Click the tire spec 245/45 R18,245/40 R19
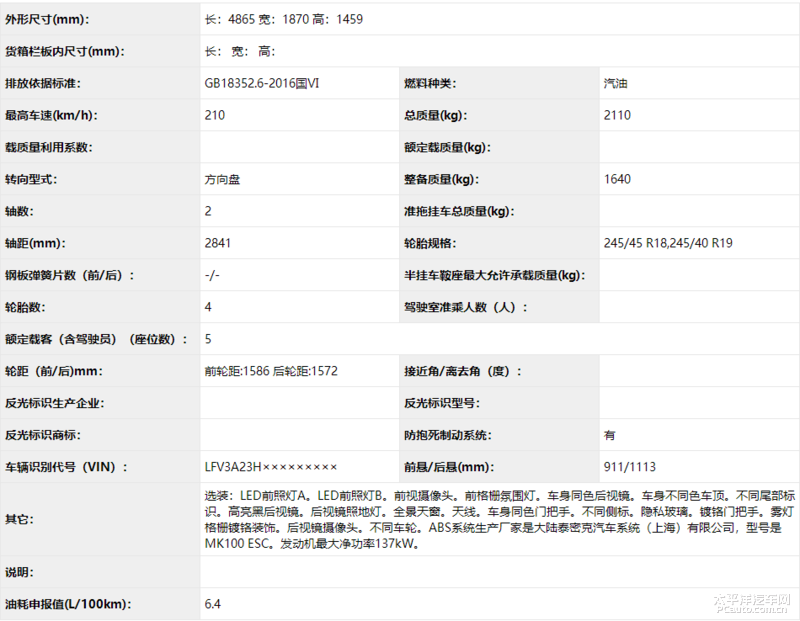800x621 pixels. tap(668, 243)
